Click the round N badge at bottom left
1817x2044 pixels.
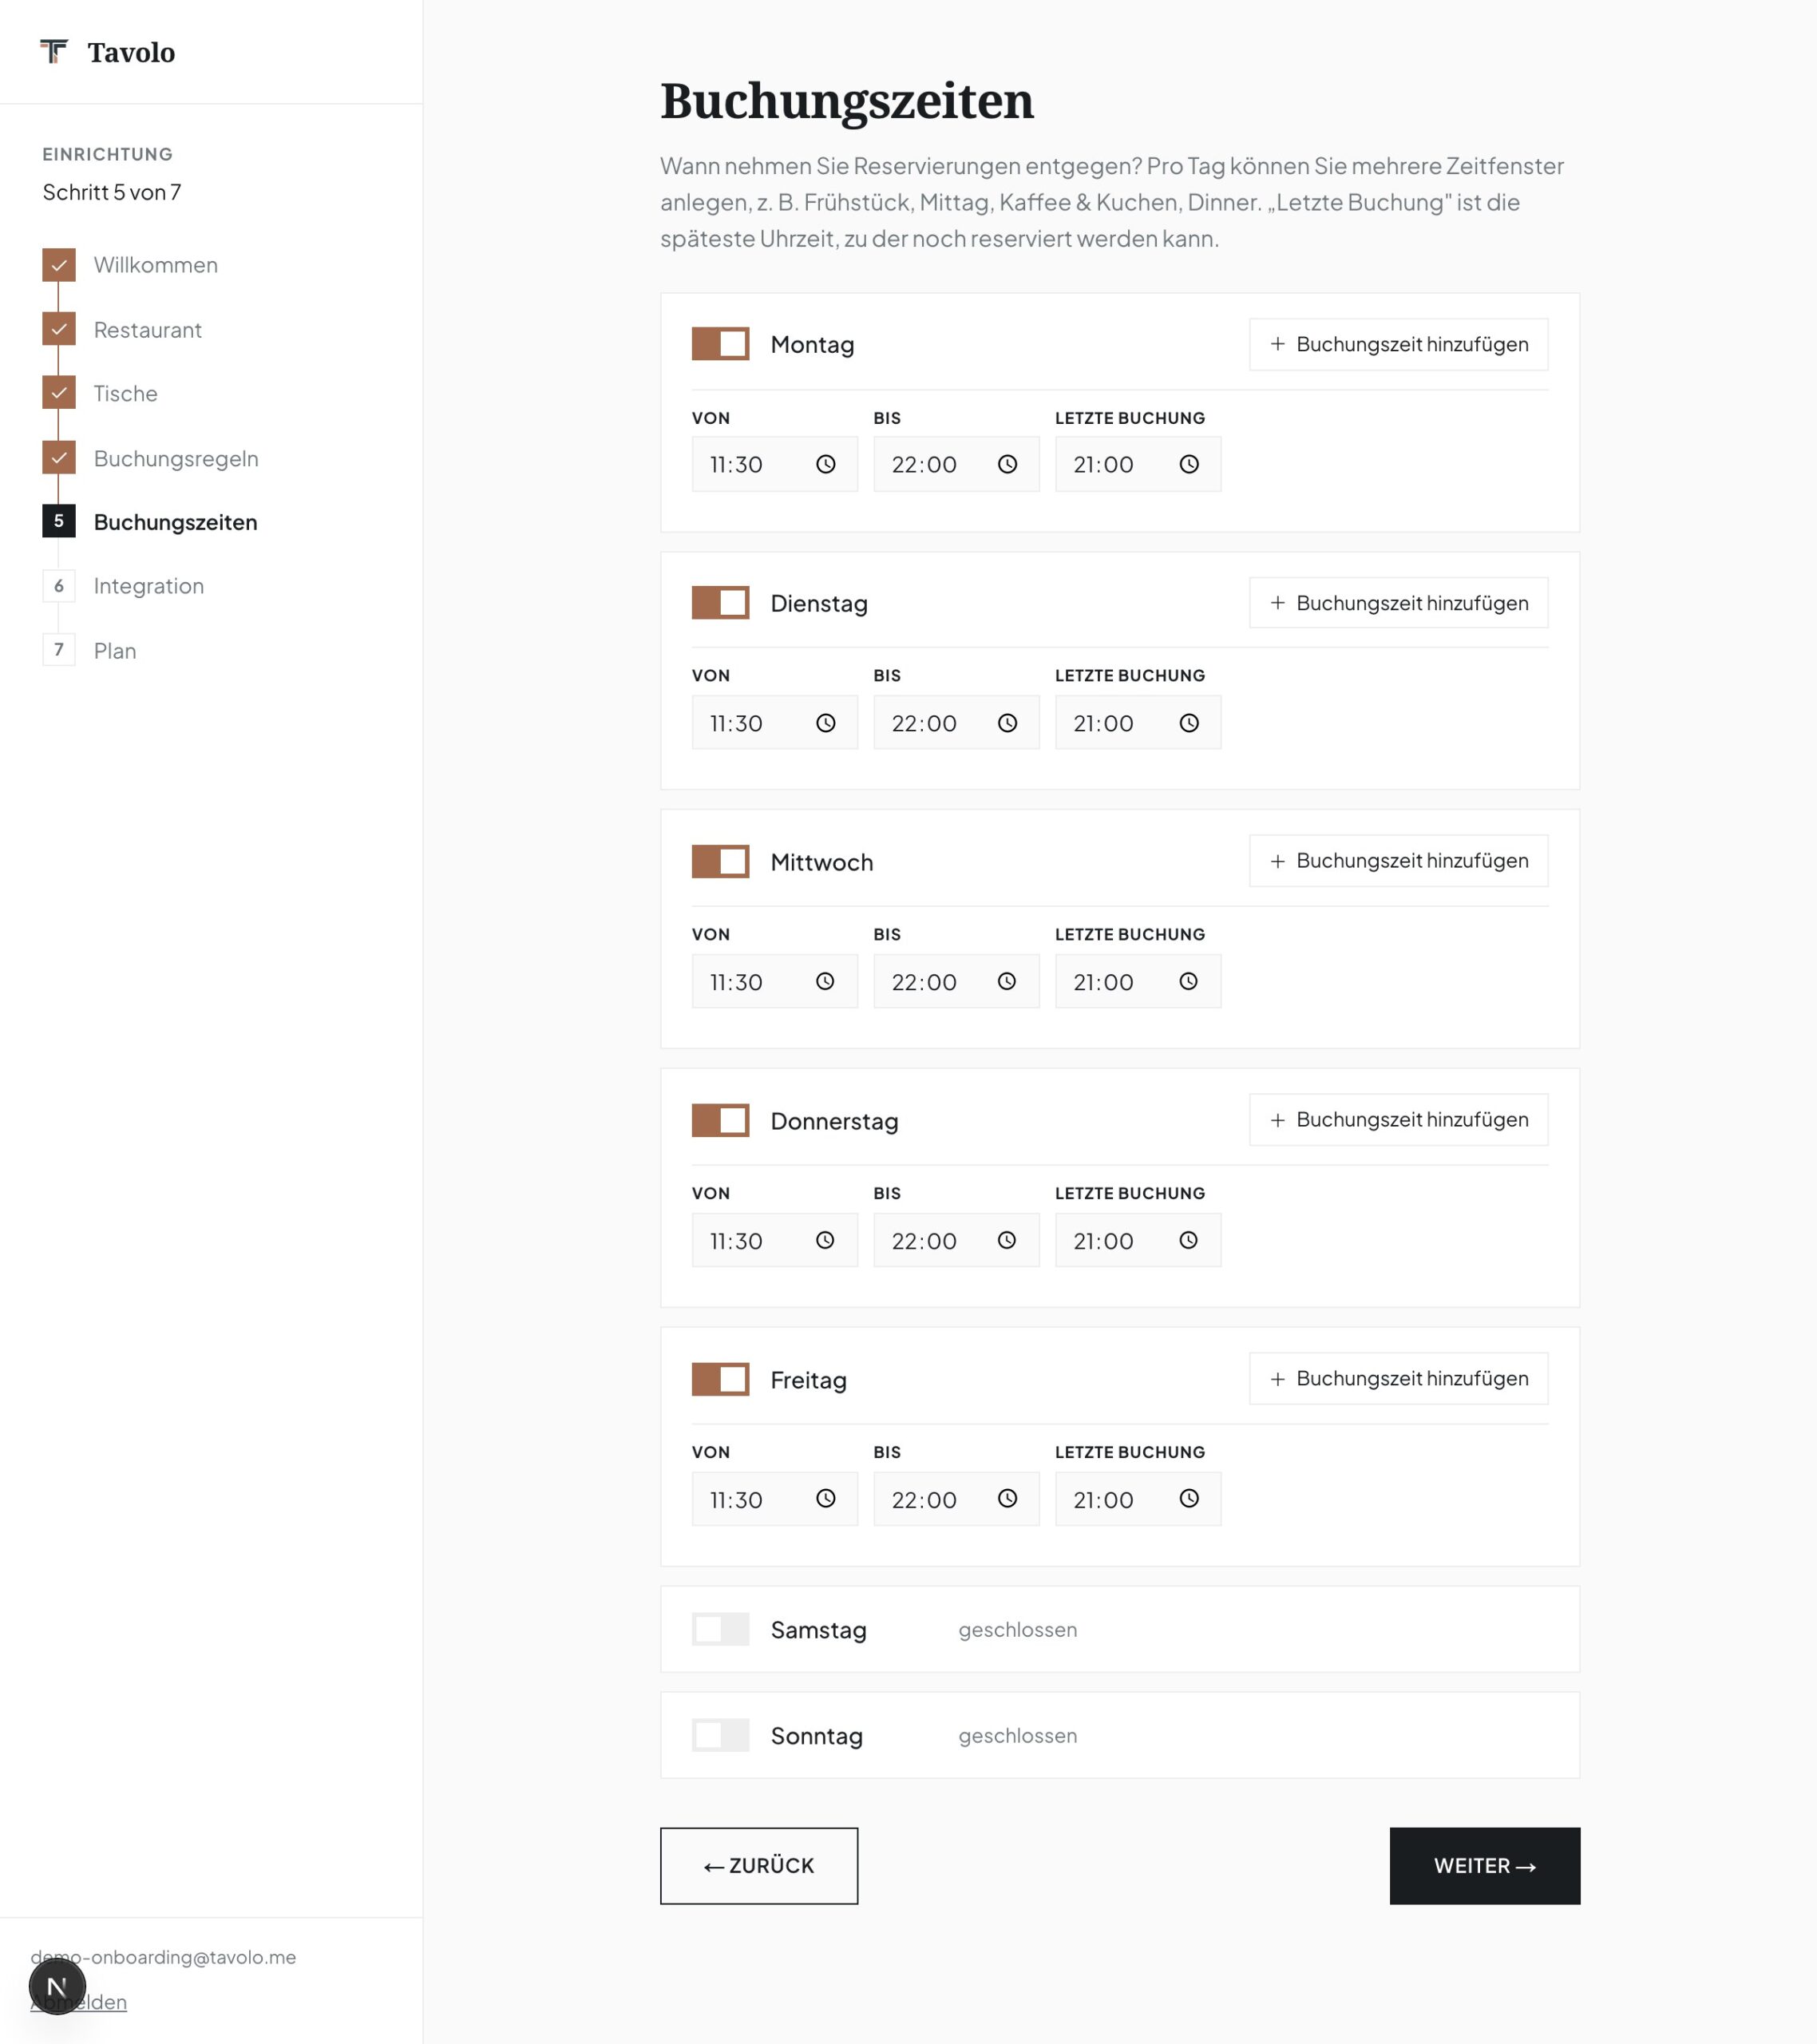click(x=57, y=1987)
